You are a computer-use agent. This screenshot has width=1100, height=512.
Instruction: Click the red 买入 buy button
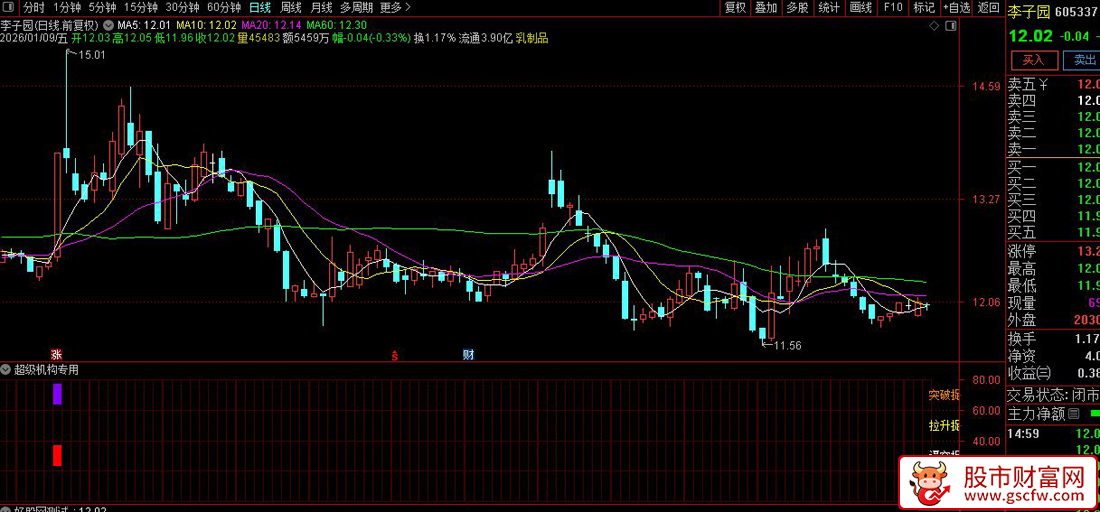click(1033, 60)
